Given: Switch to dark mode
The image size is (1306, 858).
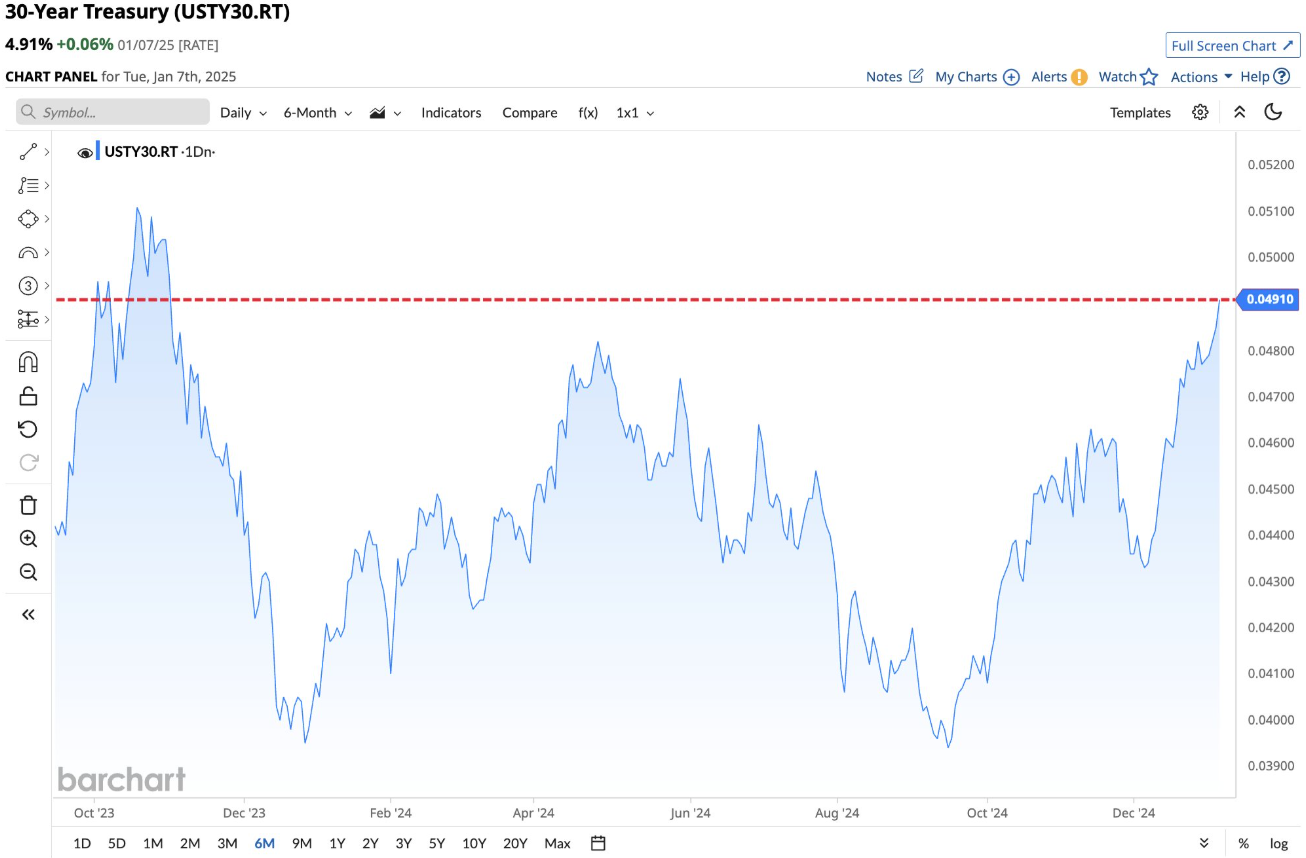Looking at the screenshot, I should (1273, 112).
